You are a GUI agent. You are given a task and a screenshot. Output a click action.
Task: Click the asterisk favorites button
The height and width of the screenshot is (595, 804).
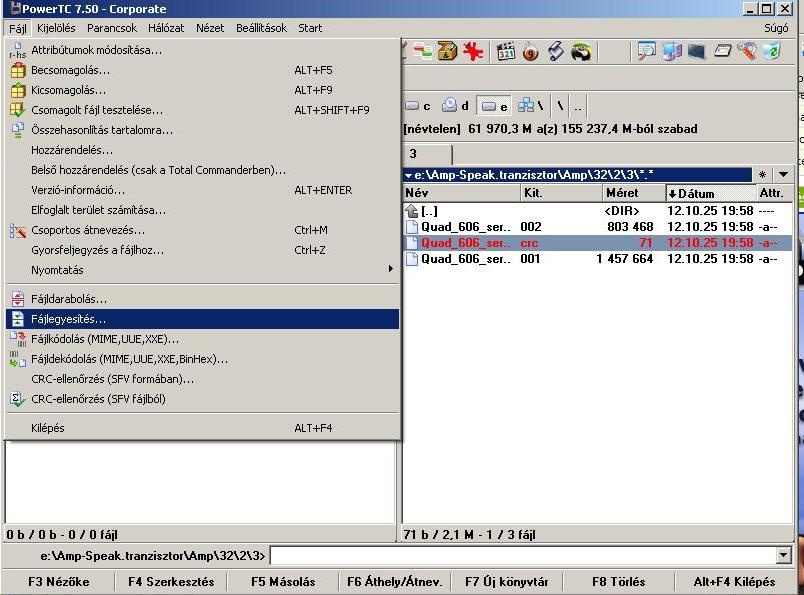click(x=762, y=175)
